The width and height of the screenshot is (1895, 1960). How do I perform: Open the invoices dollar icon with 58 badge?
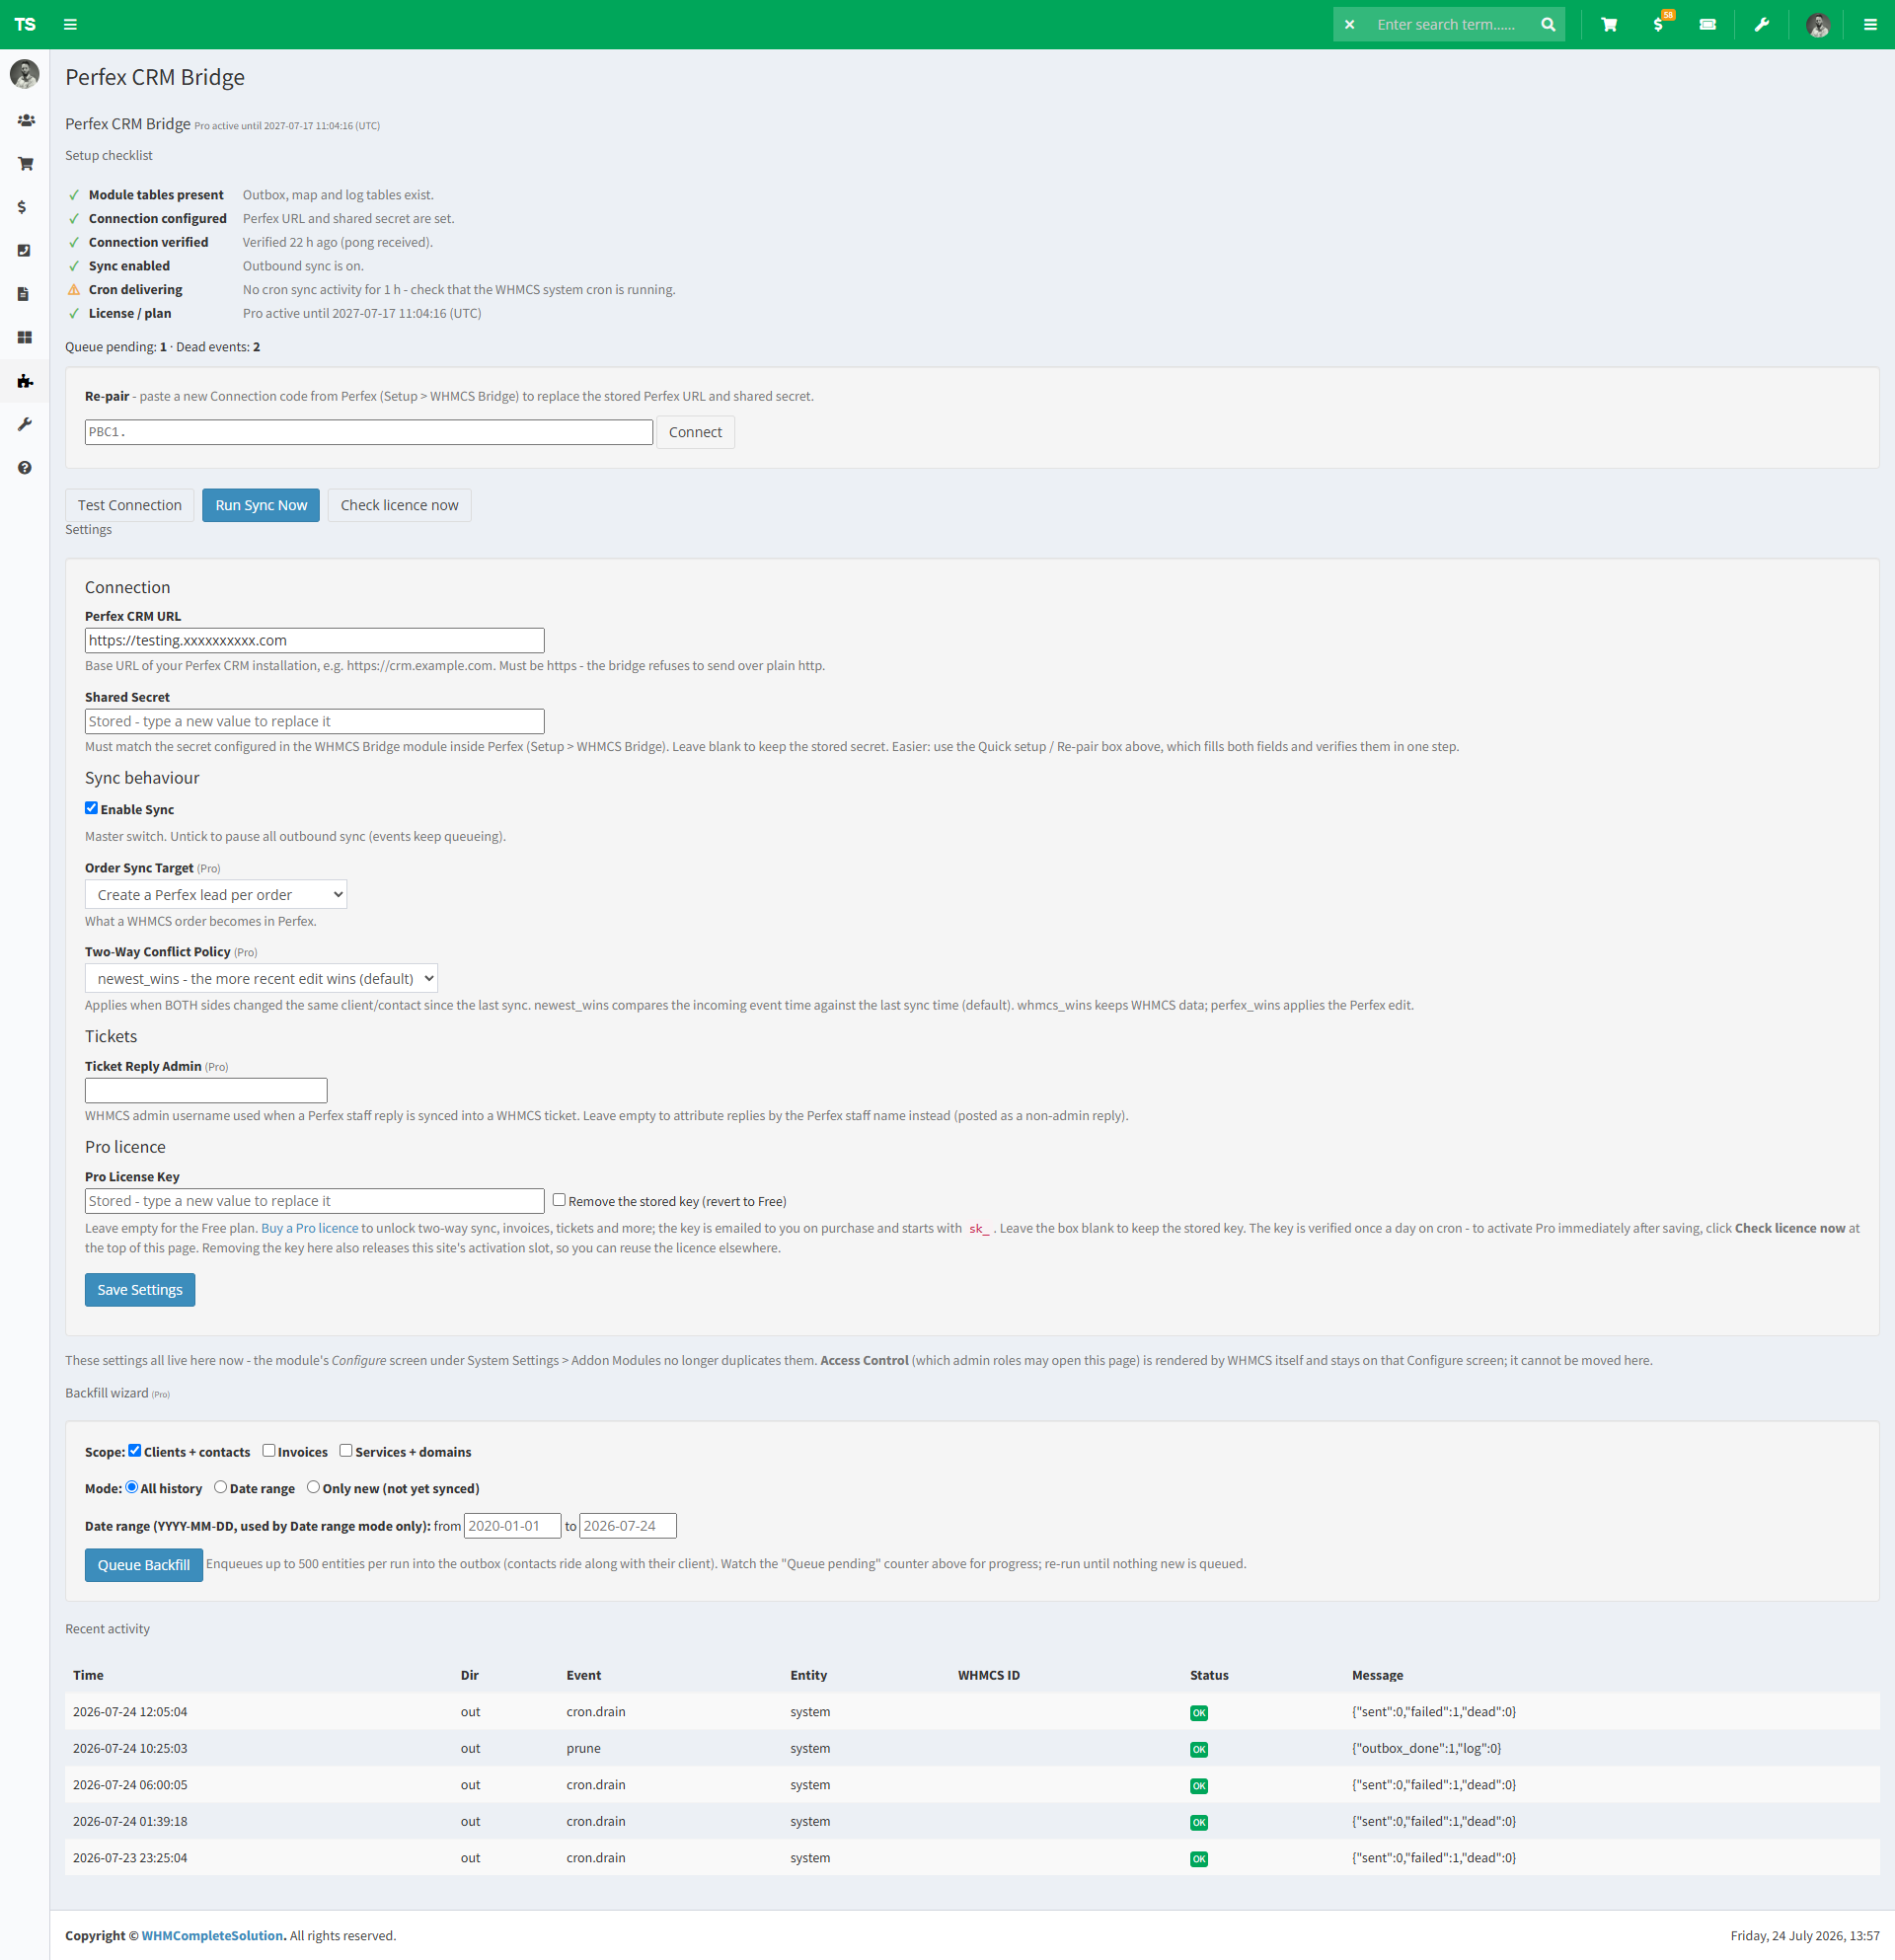coord(1659,23)
